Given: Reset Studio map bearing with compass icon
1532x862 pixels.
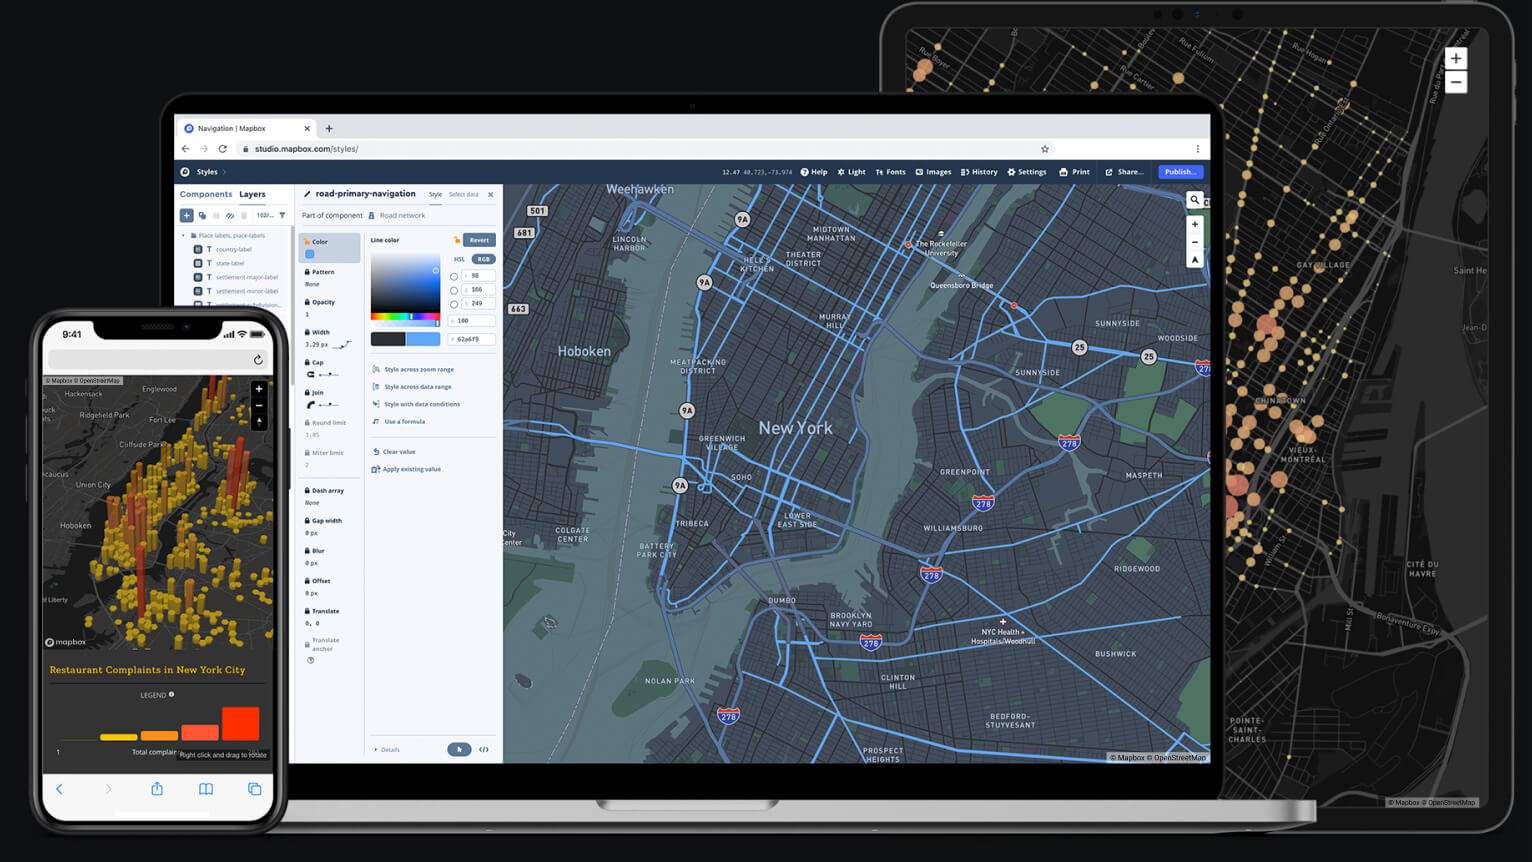Looking at the screenshot, I should click(1195, 259).
